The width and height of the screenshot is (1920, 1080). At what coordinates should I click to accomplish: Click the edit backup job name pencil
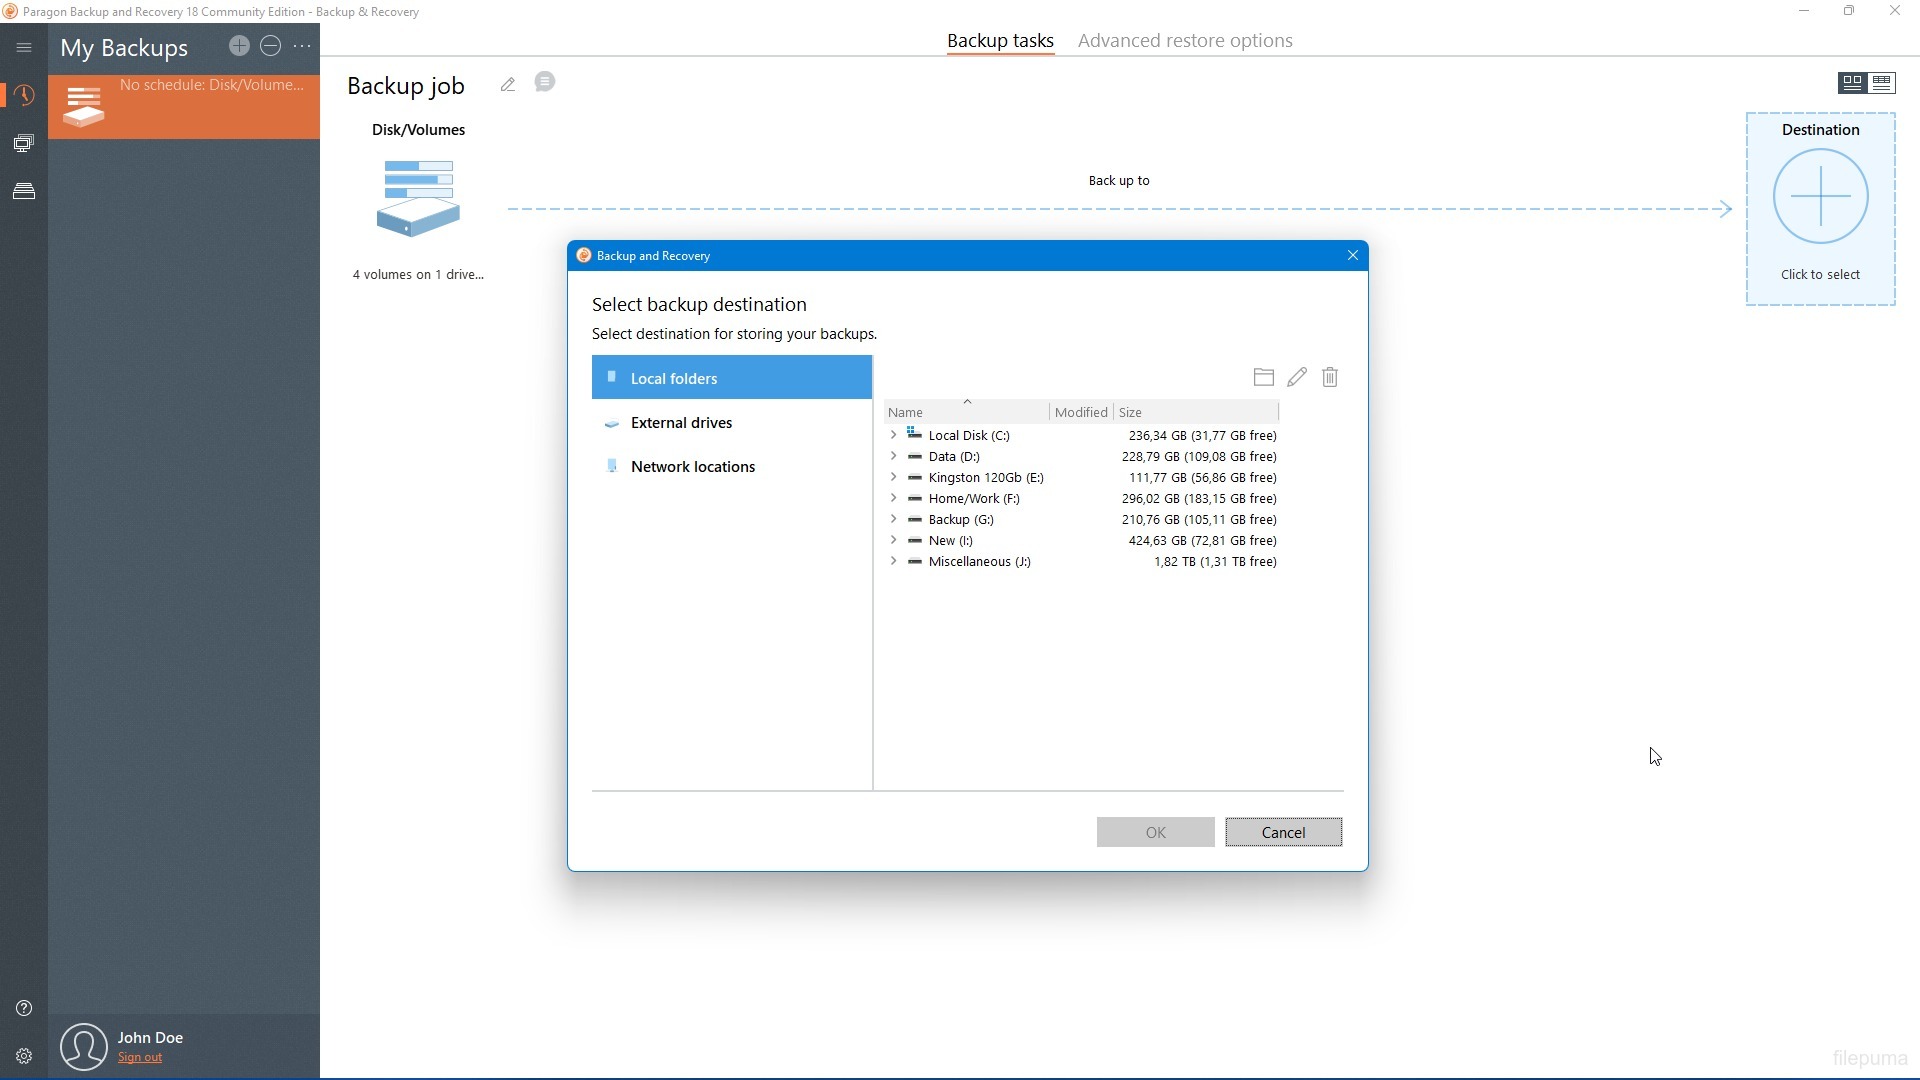[508, 85]
